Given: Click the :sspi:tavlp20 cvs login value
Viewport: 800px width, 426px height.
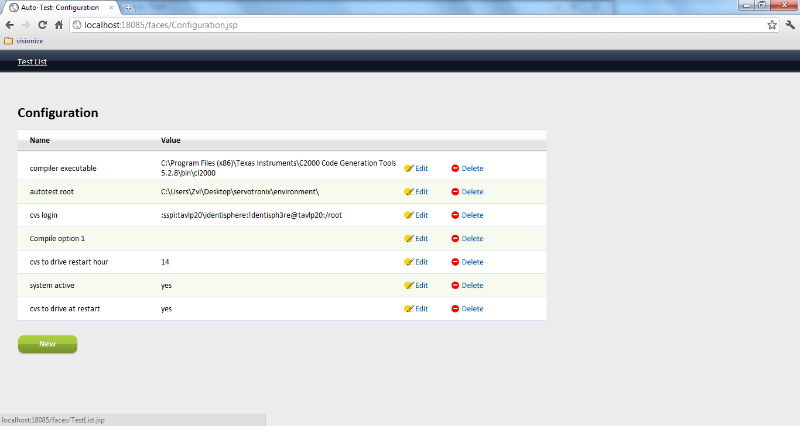Looking at the screenshot, I should pos(252,215).
